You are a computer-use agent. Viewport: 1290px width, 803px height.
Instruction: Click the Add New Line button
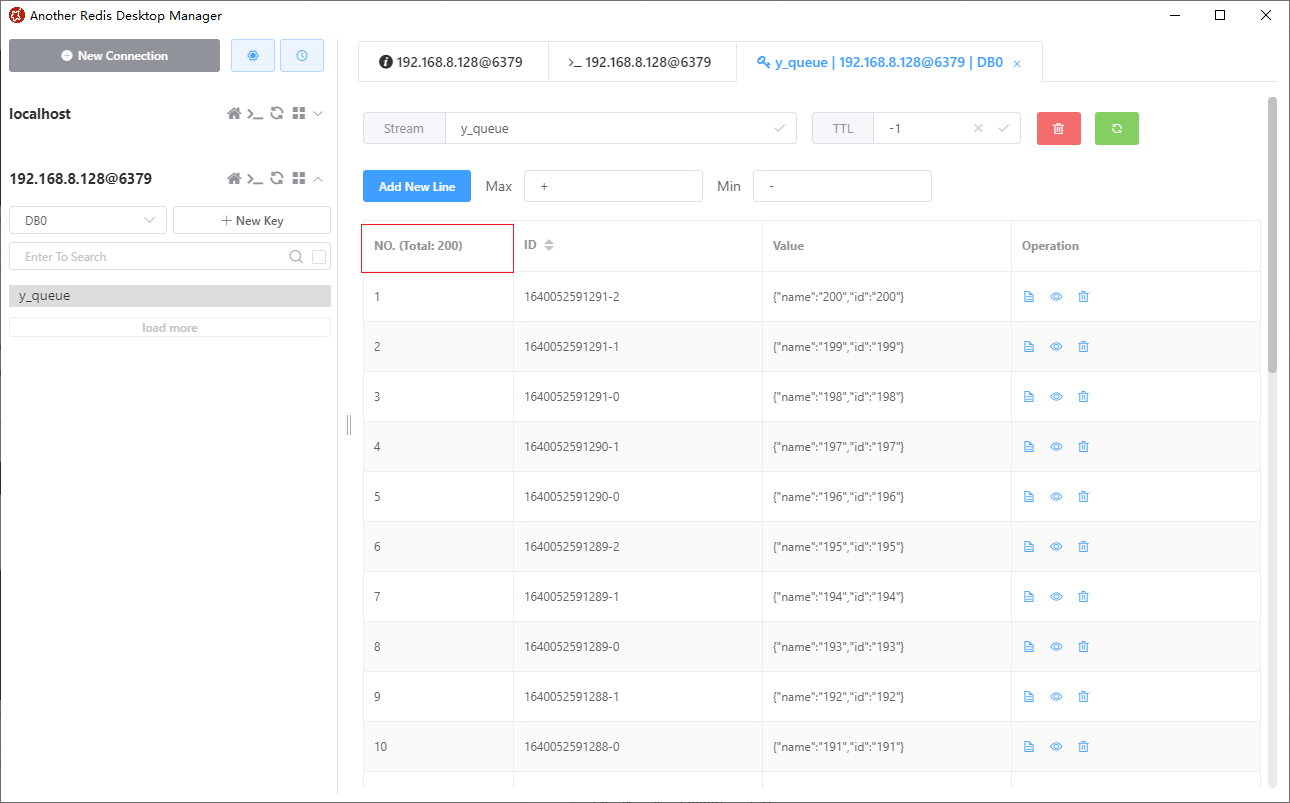[x=417, y=186]
